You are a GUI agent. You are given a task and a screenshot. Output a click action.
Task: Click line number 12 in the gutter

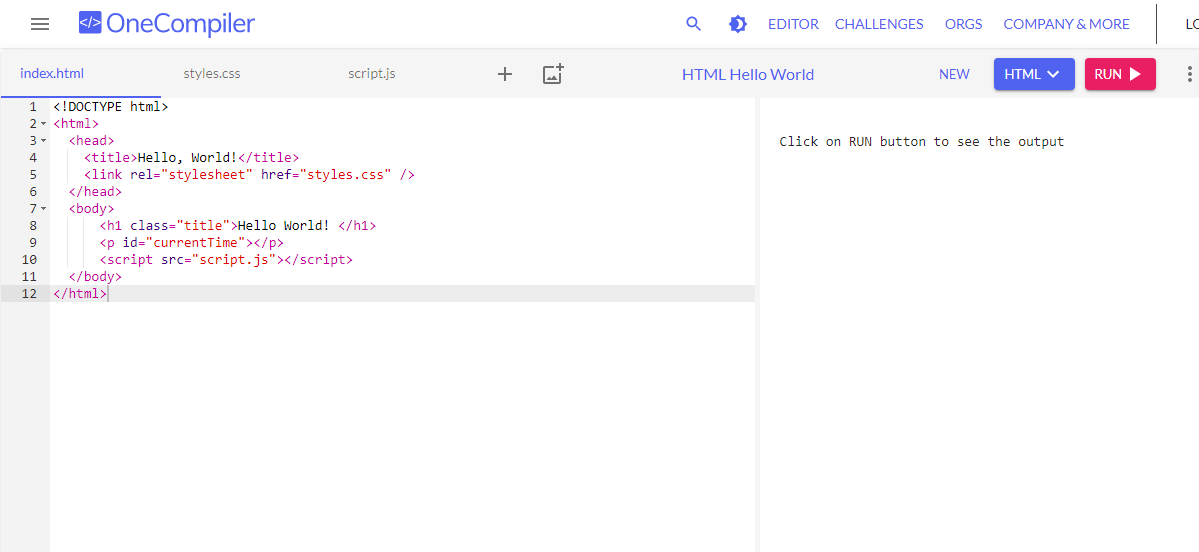[30, 293]
